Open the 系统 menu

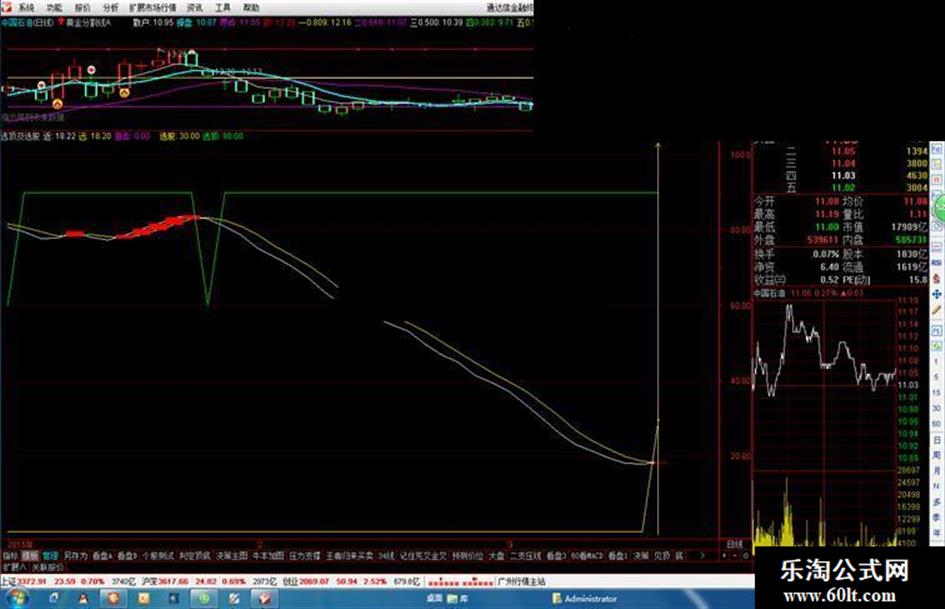25,8
